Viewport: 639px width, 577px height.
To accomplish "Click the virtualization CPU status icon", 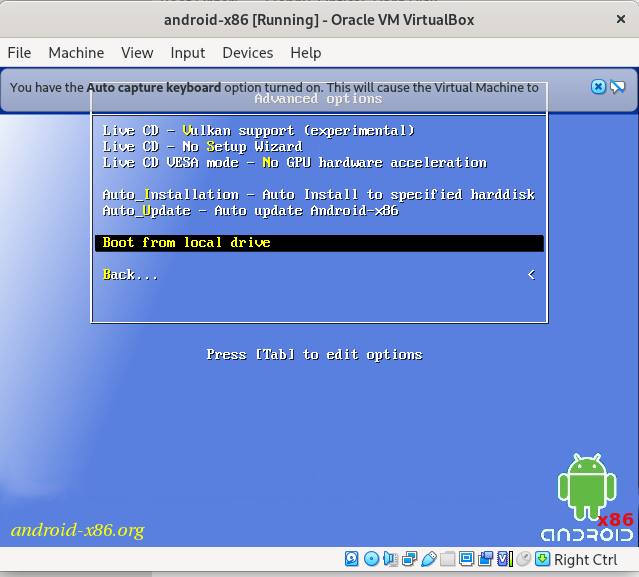I will coord(504,559).
